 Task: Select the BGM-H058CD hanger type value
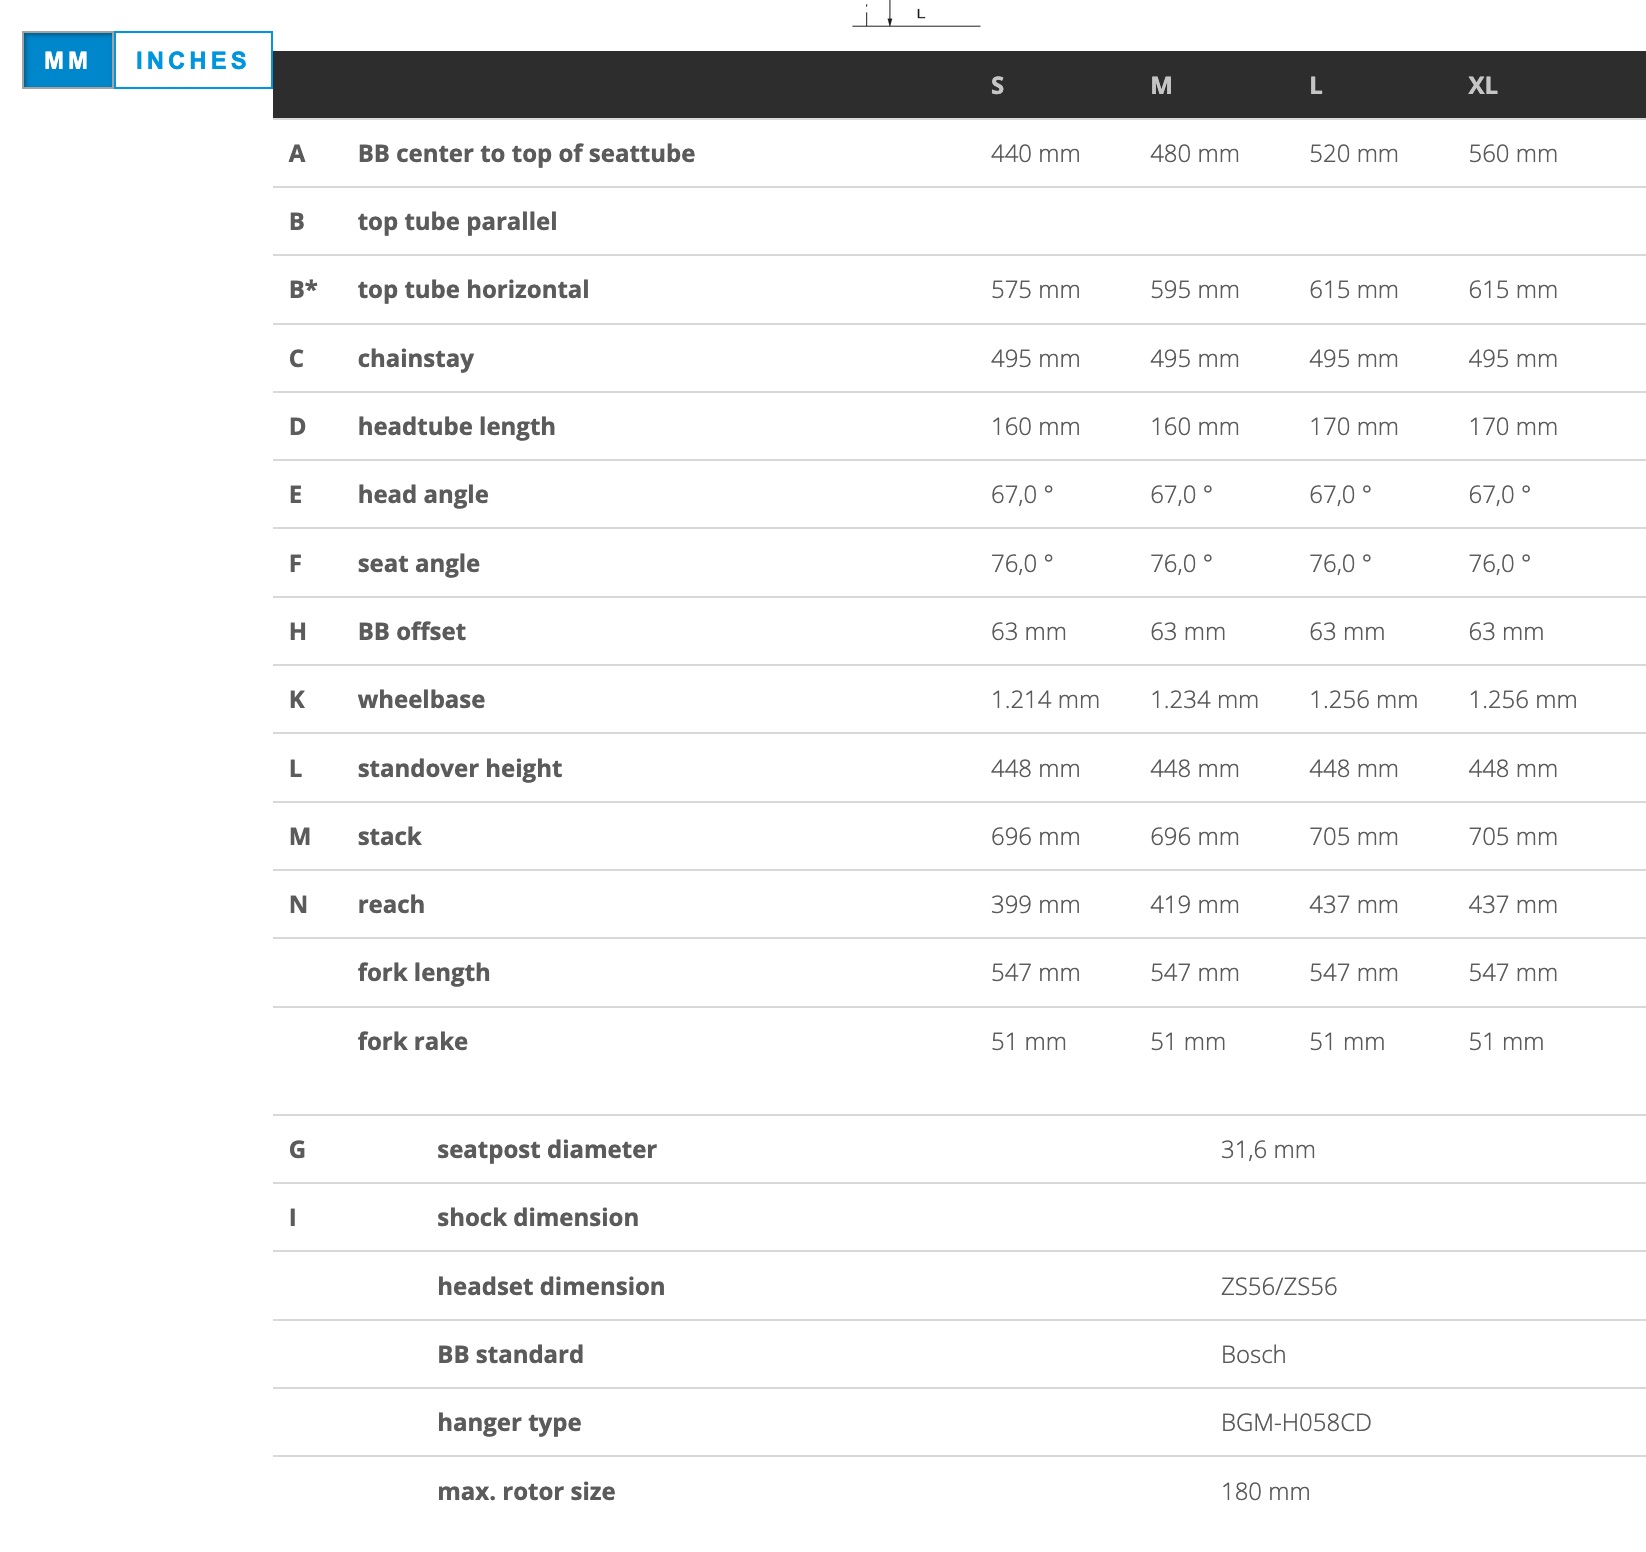(x=1296, y=1423)
